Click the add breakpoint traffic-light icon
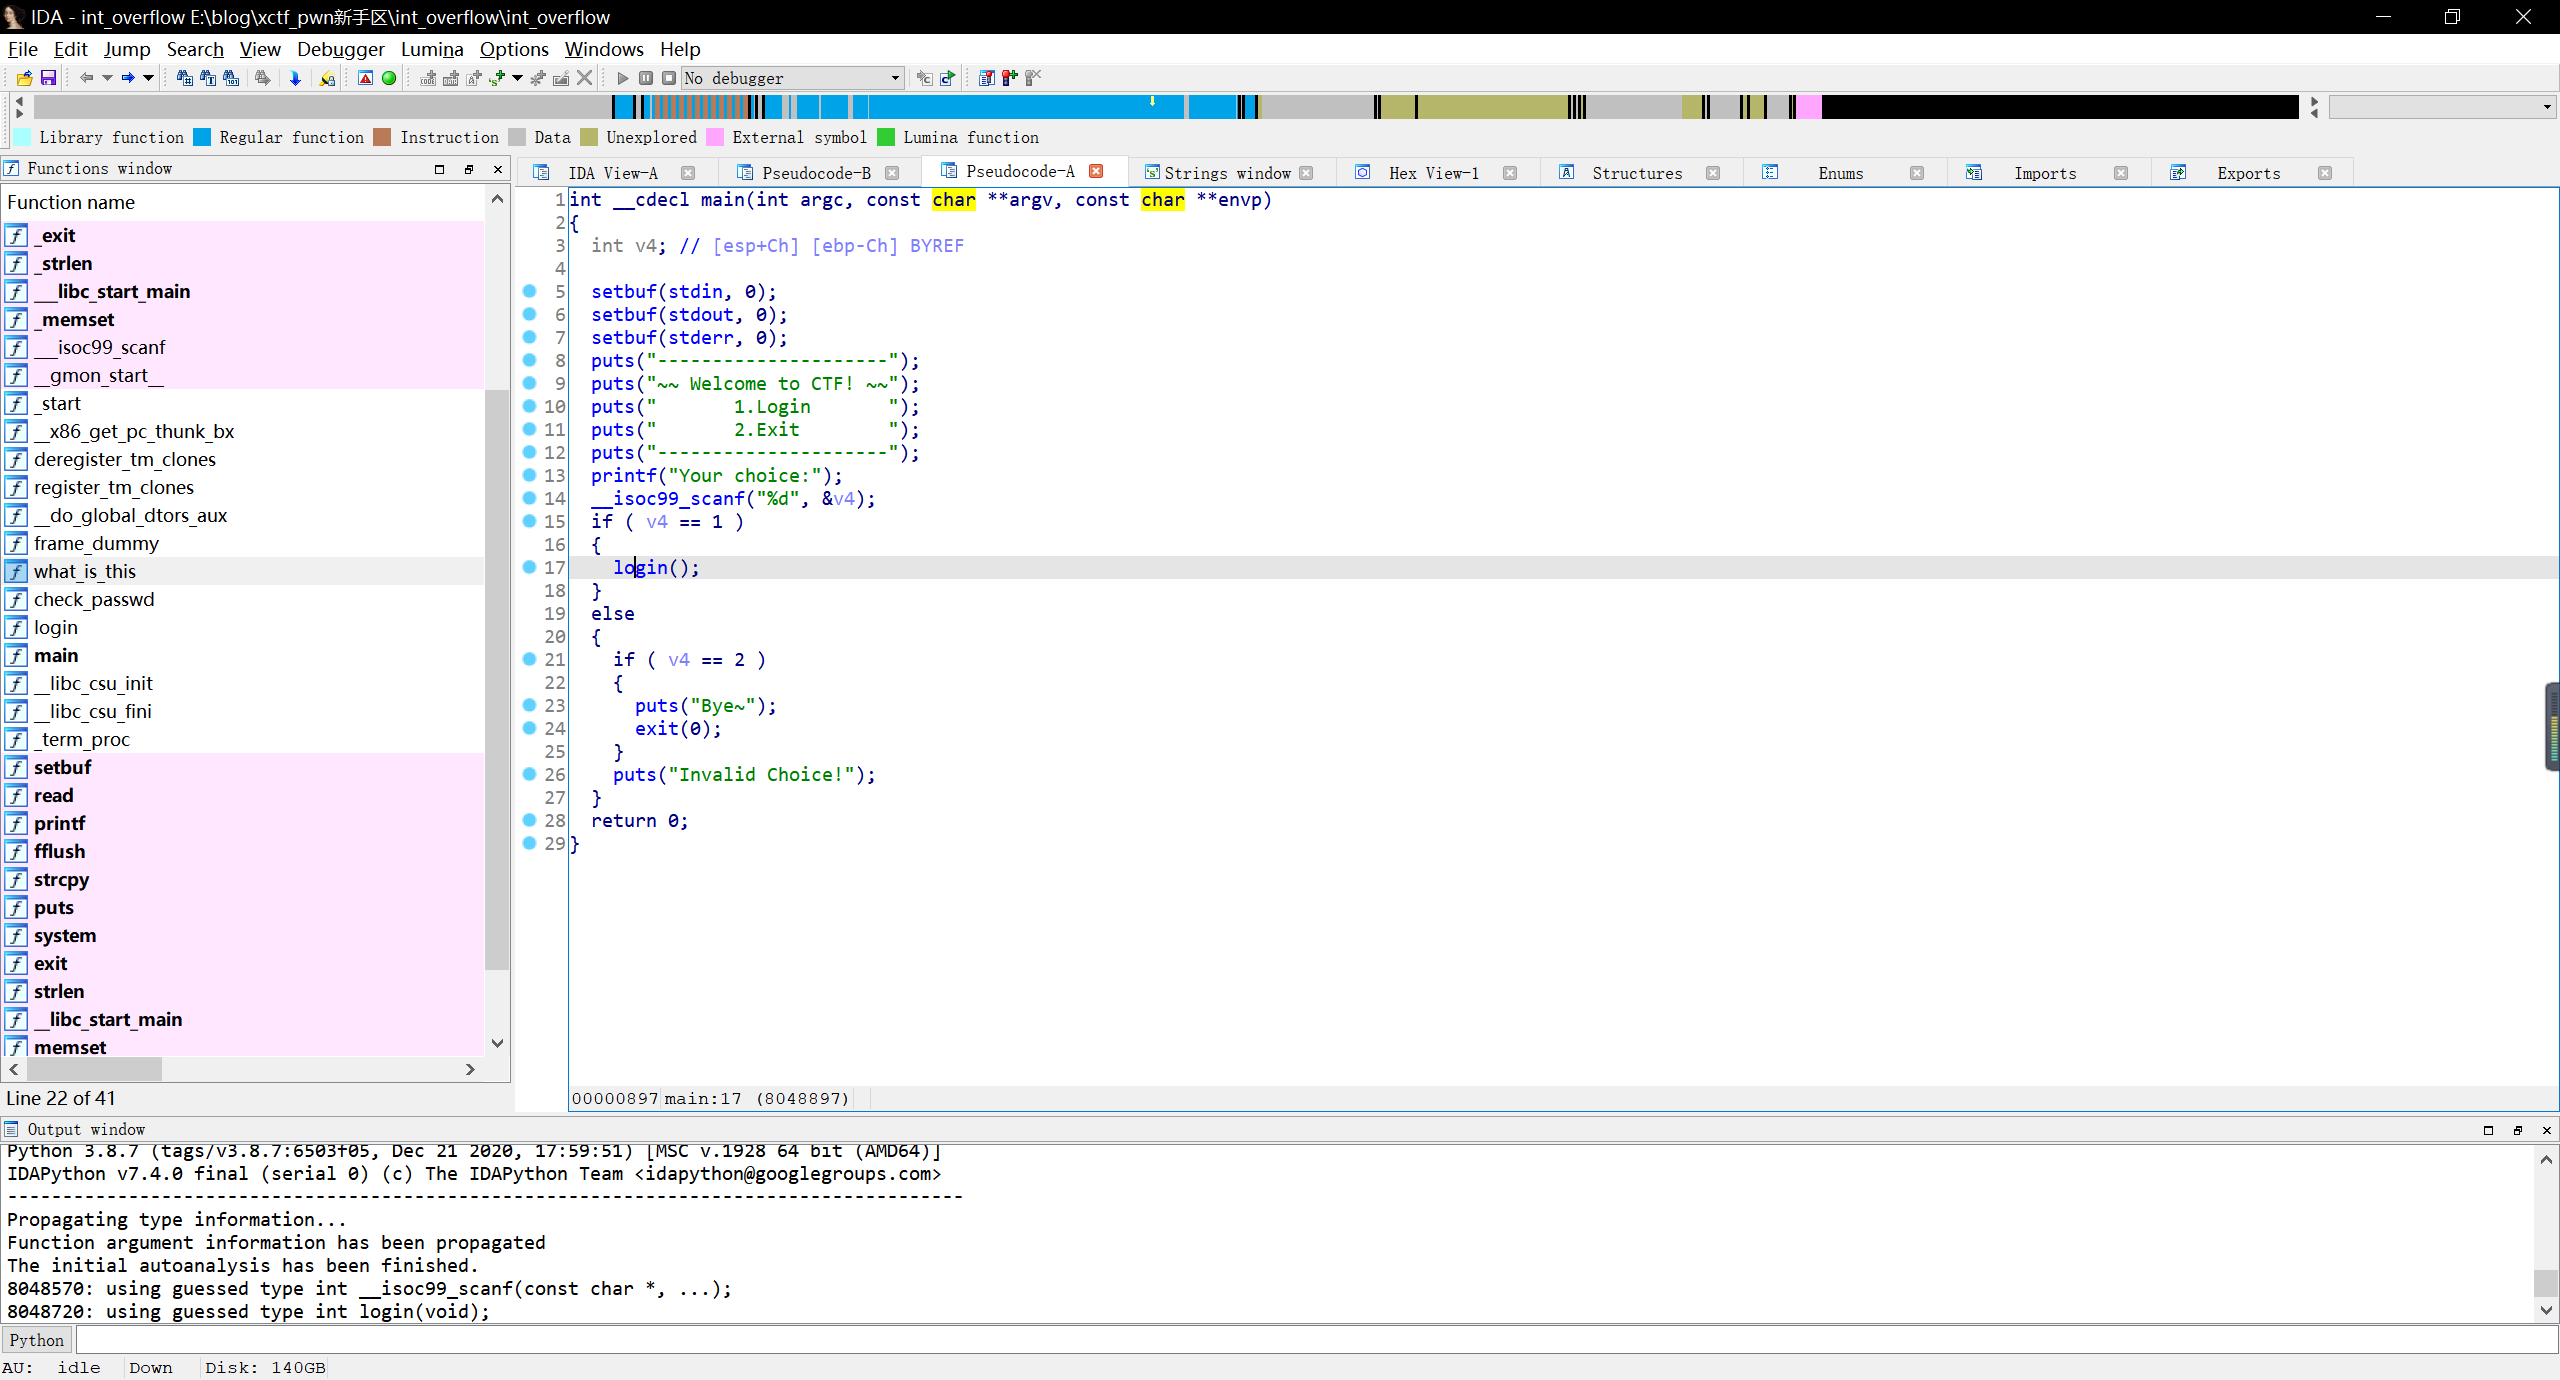Viewport: 2560px width, 1380px height. coord(1009,78)
